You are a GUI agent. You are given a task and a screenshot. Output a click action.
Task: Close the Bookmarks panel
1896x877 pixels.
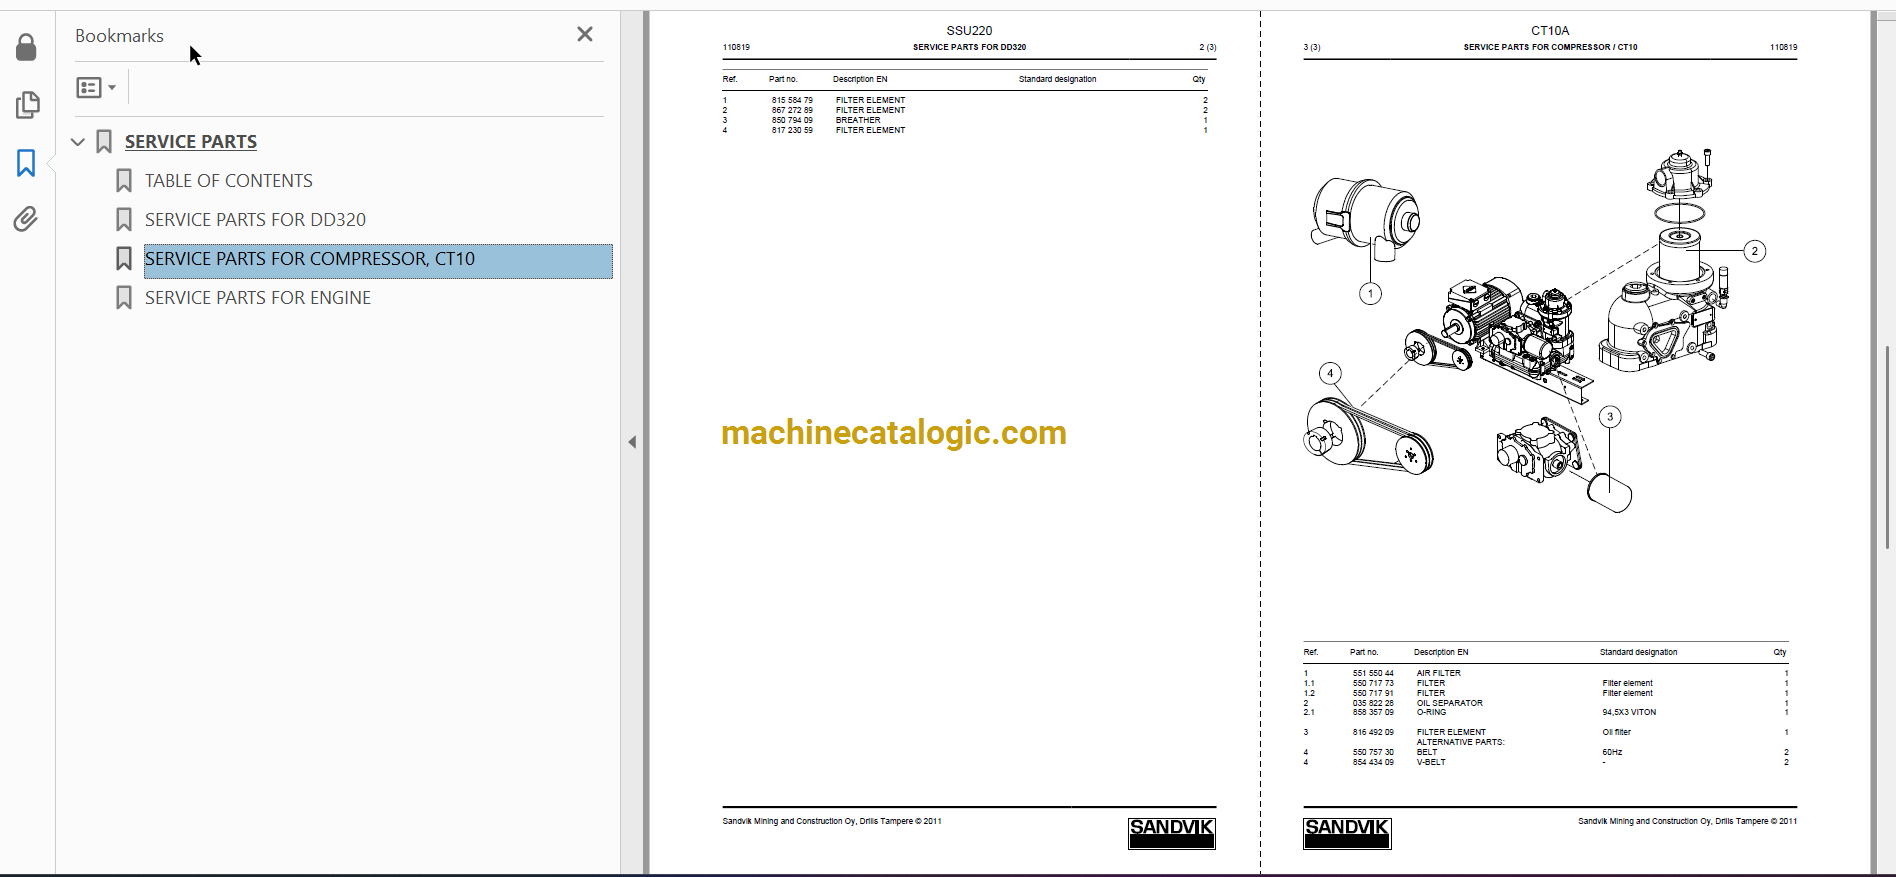585,34
